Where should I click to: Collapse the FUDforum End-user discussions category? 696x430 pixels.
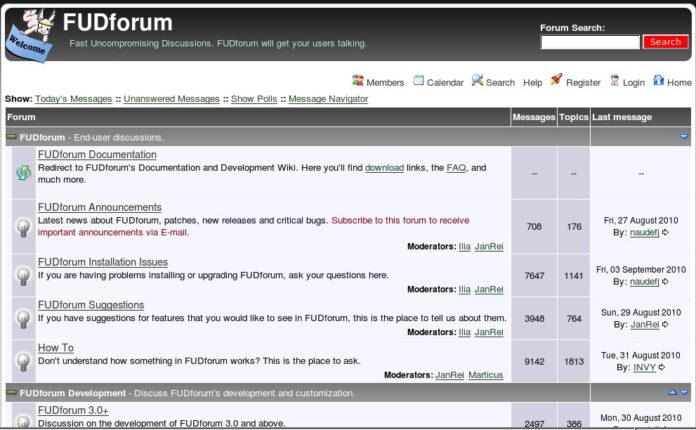(x=12, y=137)
